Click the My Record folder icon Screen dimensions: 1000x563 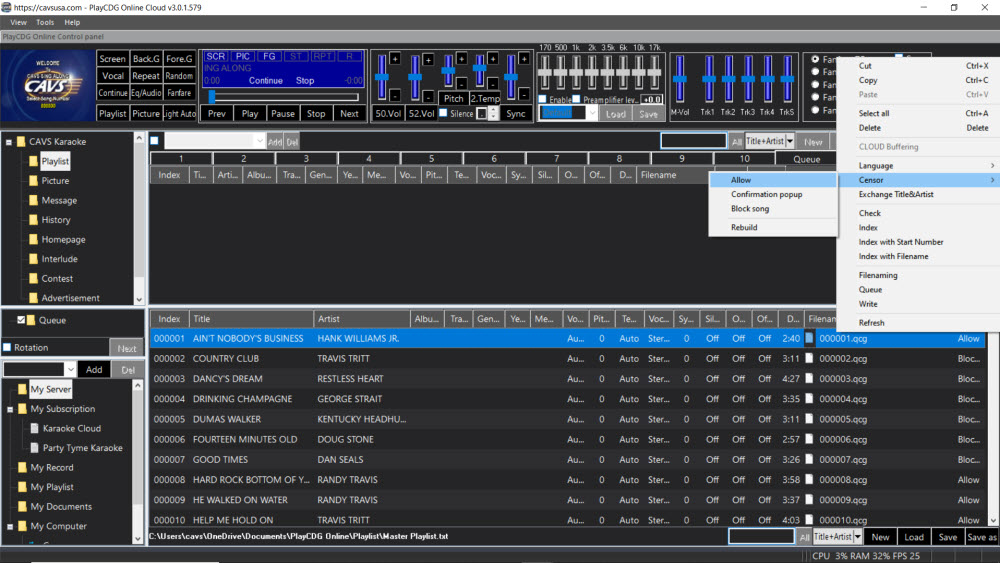22,467
